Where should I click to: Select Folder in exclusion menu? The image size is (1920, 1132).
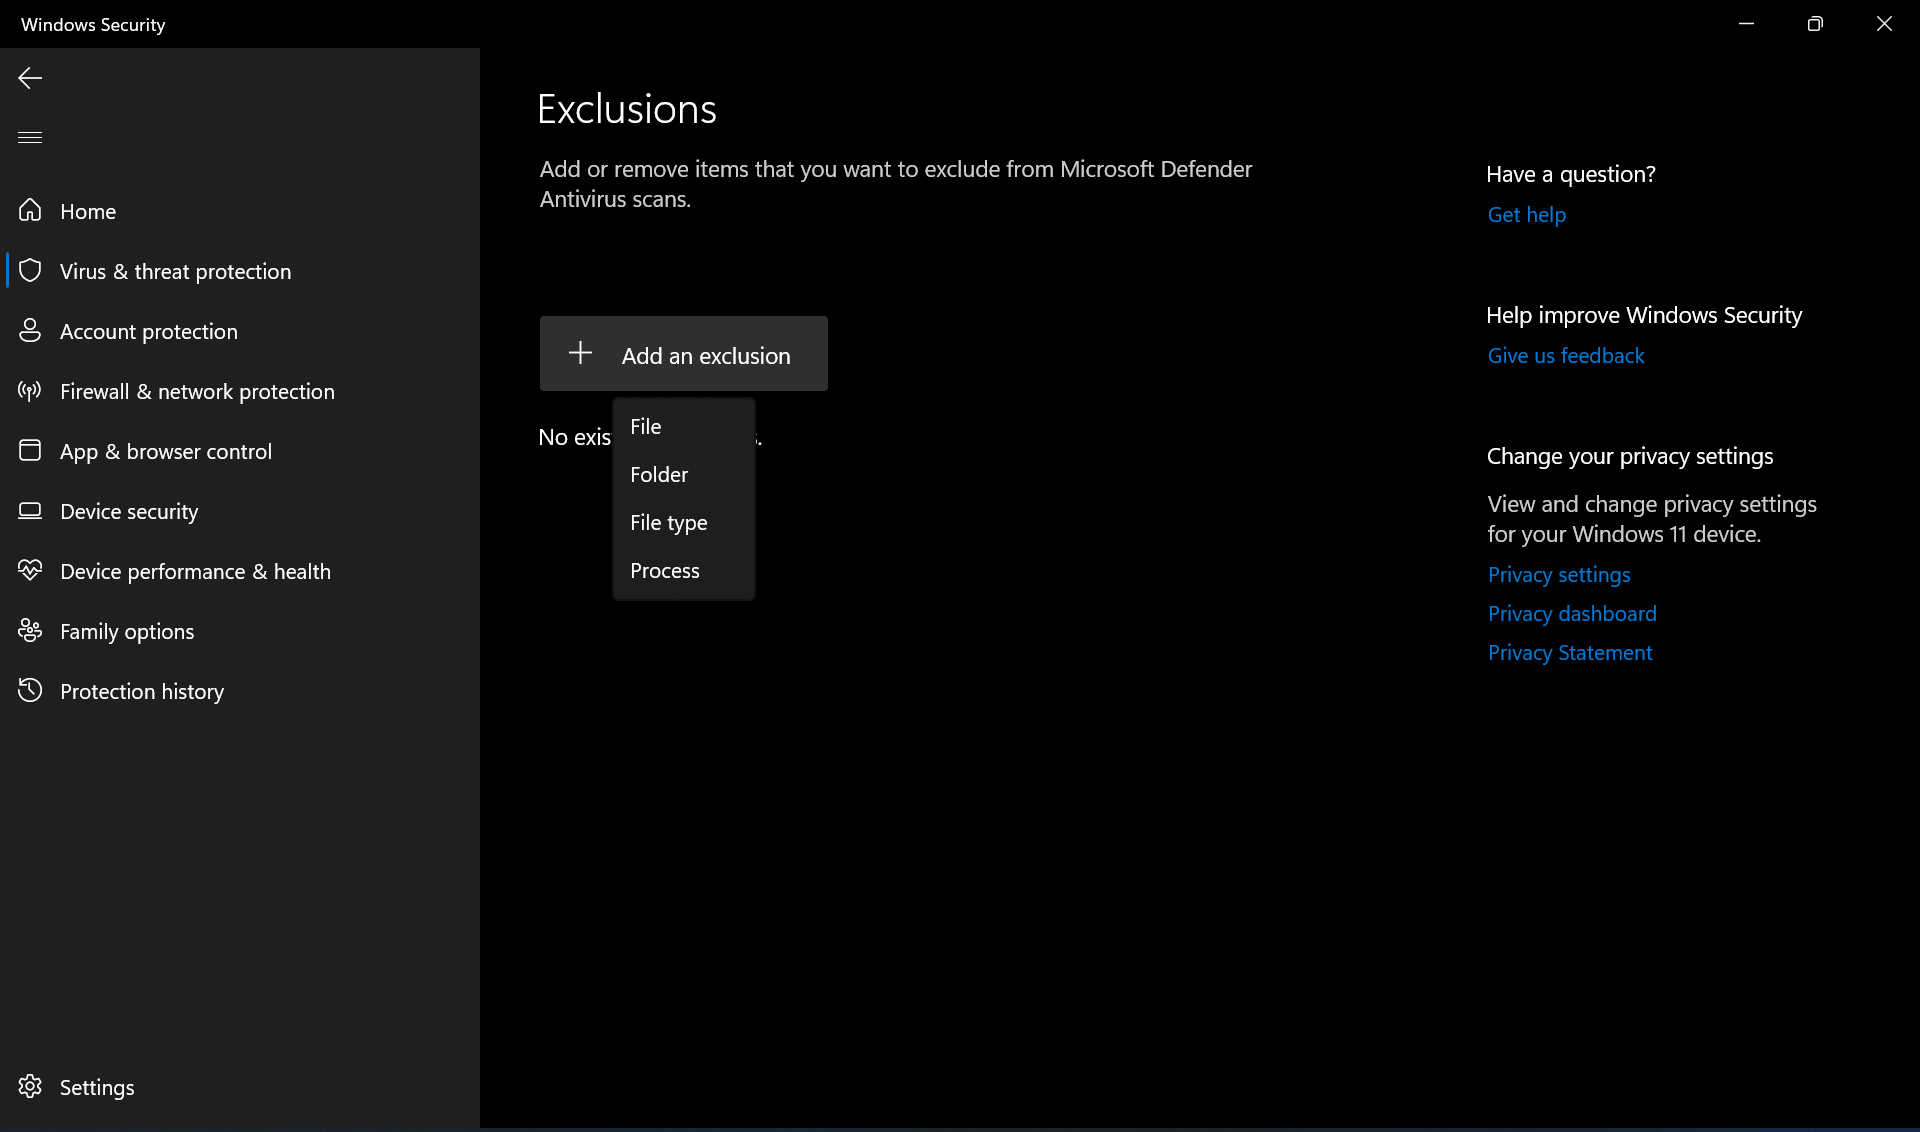click(659, 475)
